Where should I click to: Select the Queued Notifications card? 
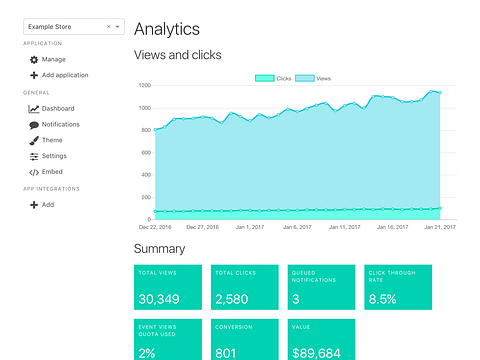click(x=321, y=287)
